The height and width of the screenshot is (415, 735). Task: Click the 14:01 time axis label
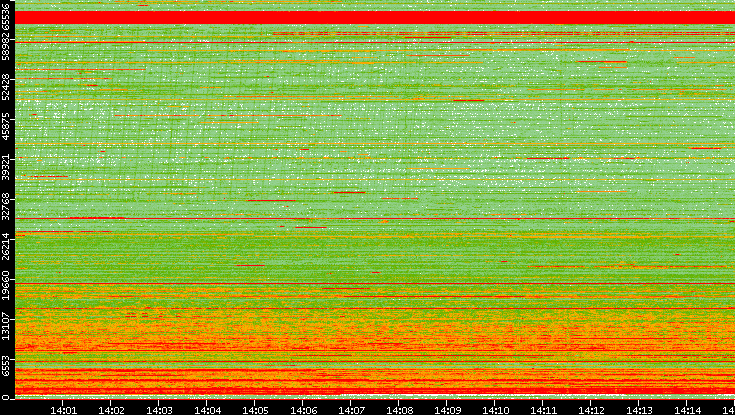click(x=63, y=410)
